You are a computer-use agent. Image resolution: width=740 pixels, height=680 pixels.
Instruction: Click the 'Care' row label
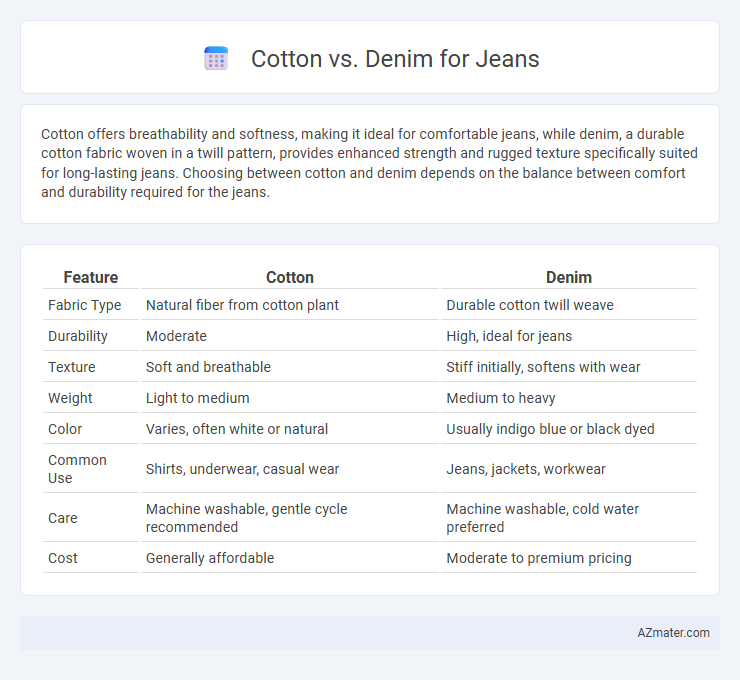tap(63, 518)
